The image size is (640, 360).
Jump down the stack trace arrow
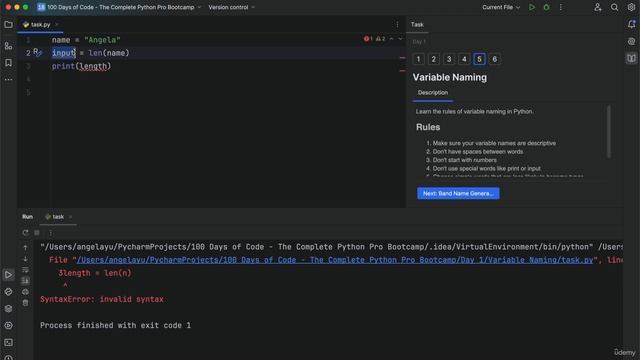25,259
